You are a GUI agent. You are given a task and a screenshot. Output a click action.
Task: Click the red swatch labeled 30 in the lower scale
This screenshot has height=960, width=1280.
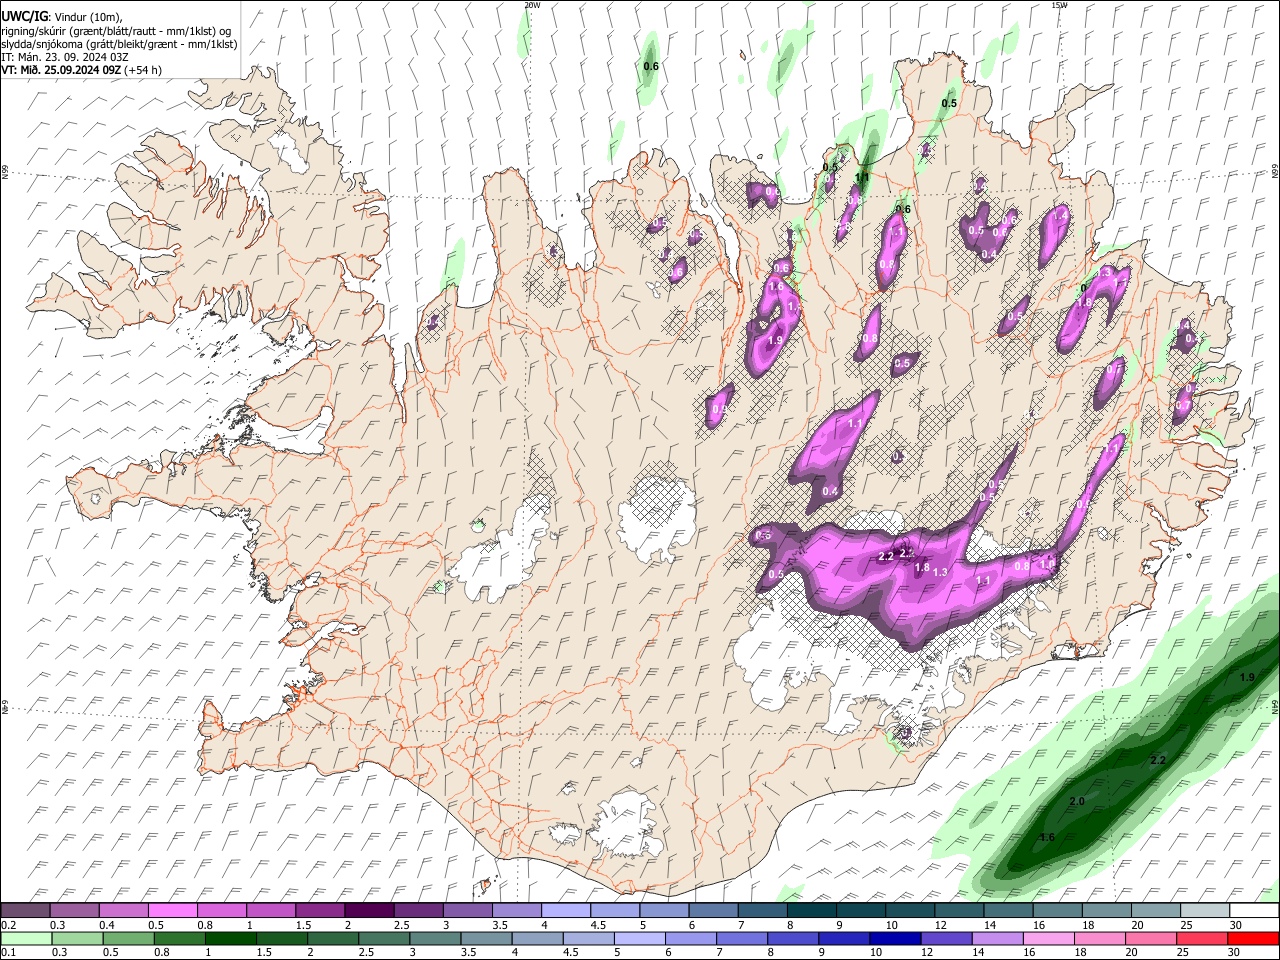tap(1252, 939)
